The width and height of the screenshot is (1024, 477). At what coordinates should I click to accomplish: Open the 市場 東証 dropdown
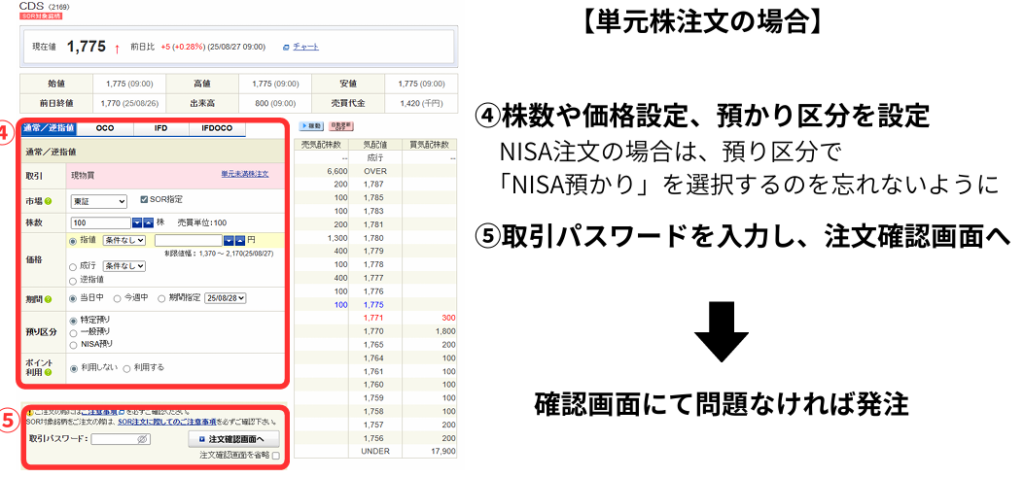pyautogui.click(x=100, y=201)
